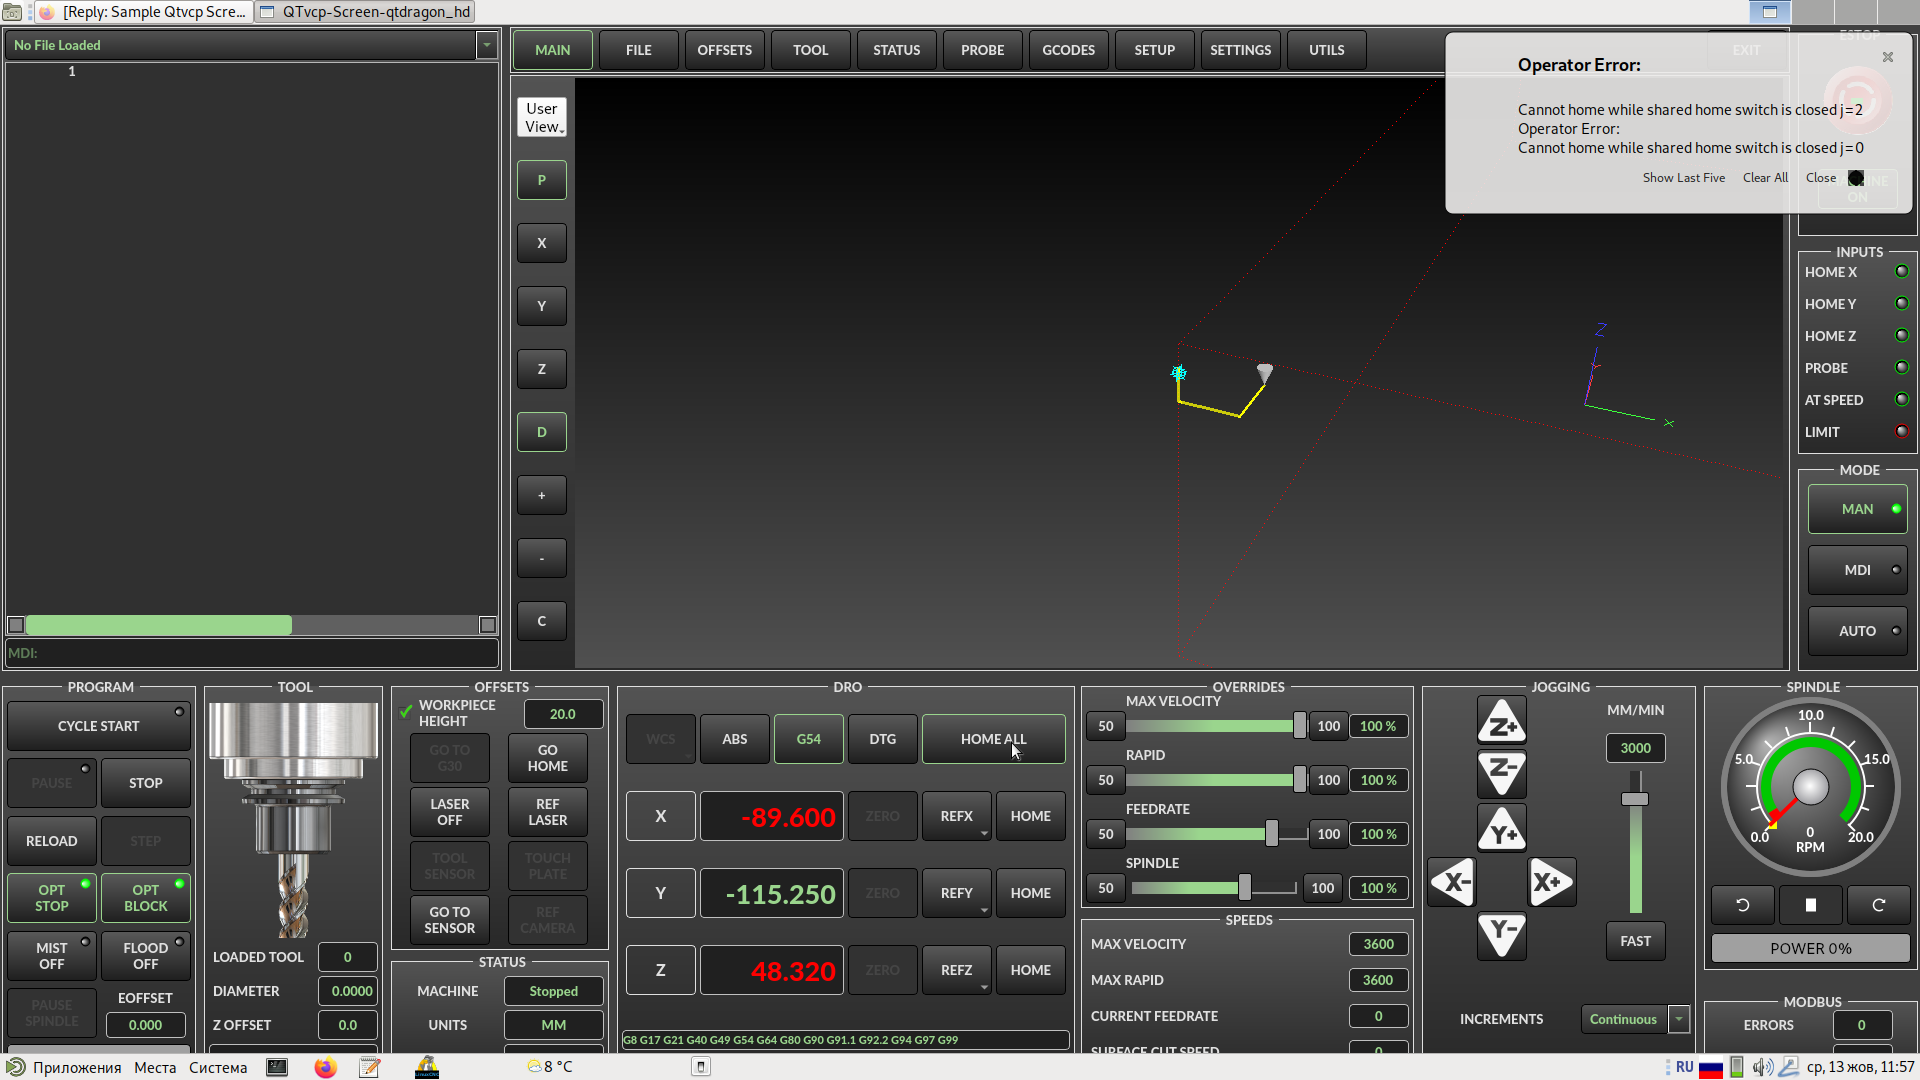
Task: Click MAX VELOCITY override slider handle
Action: [1299, 726]
